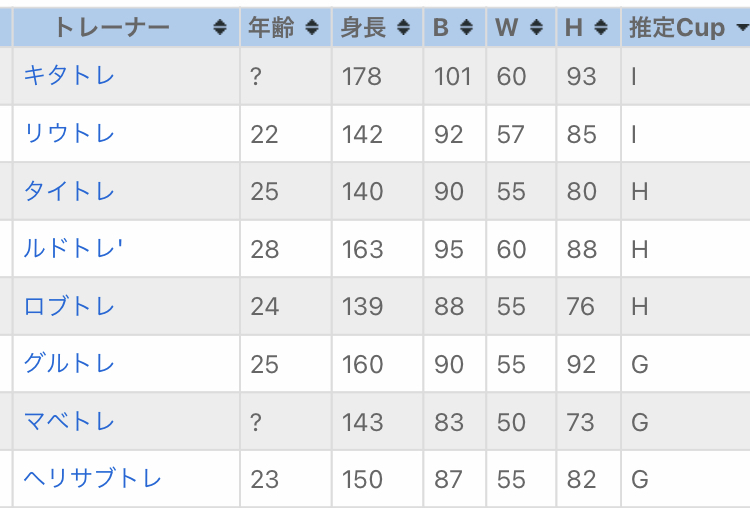Open the キタトレ trainer link
The image size is (750, 508).
tap(69, 76)
